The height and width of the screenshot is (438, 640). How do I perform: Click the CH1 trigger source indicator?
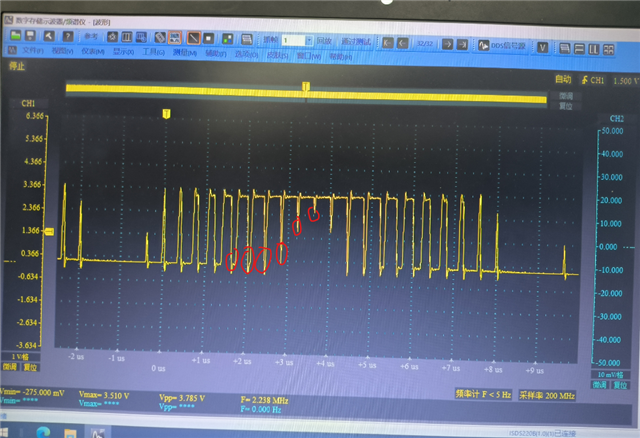593,80
